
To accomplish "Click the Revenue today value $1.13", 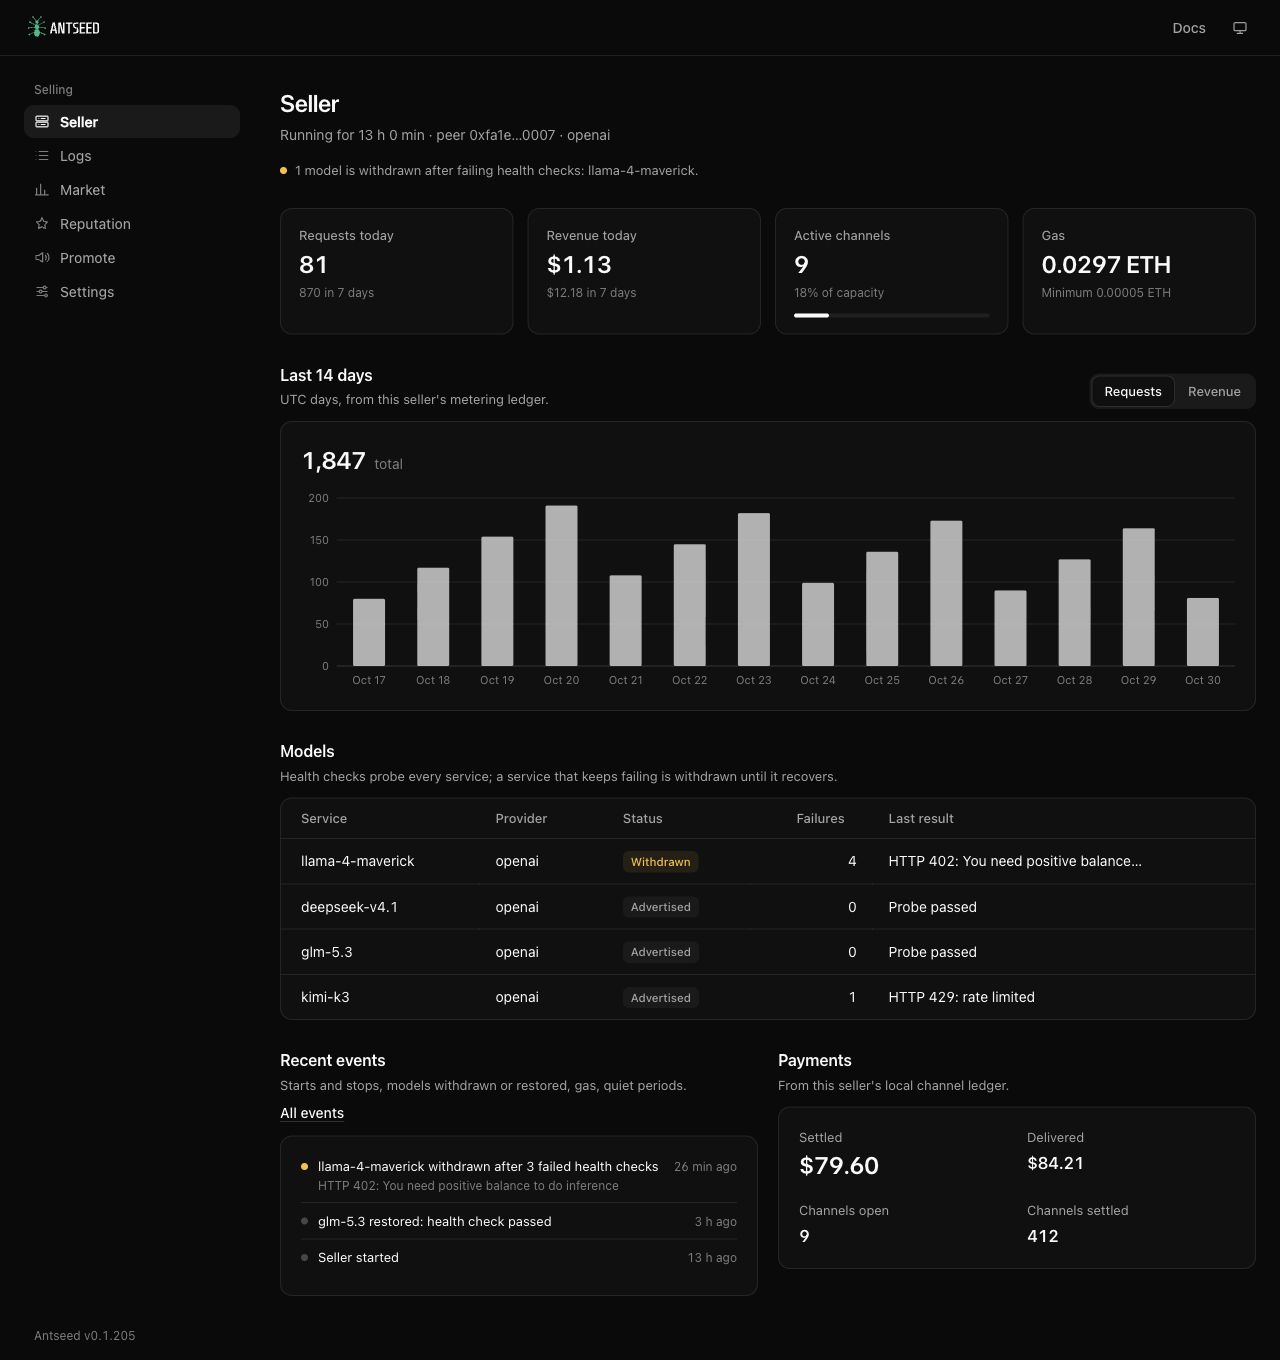I will tap(579, 265).
